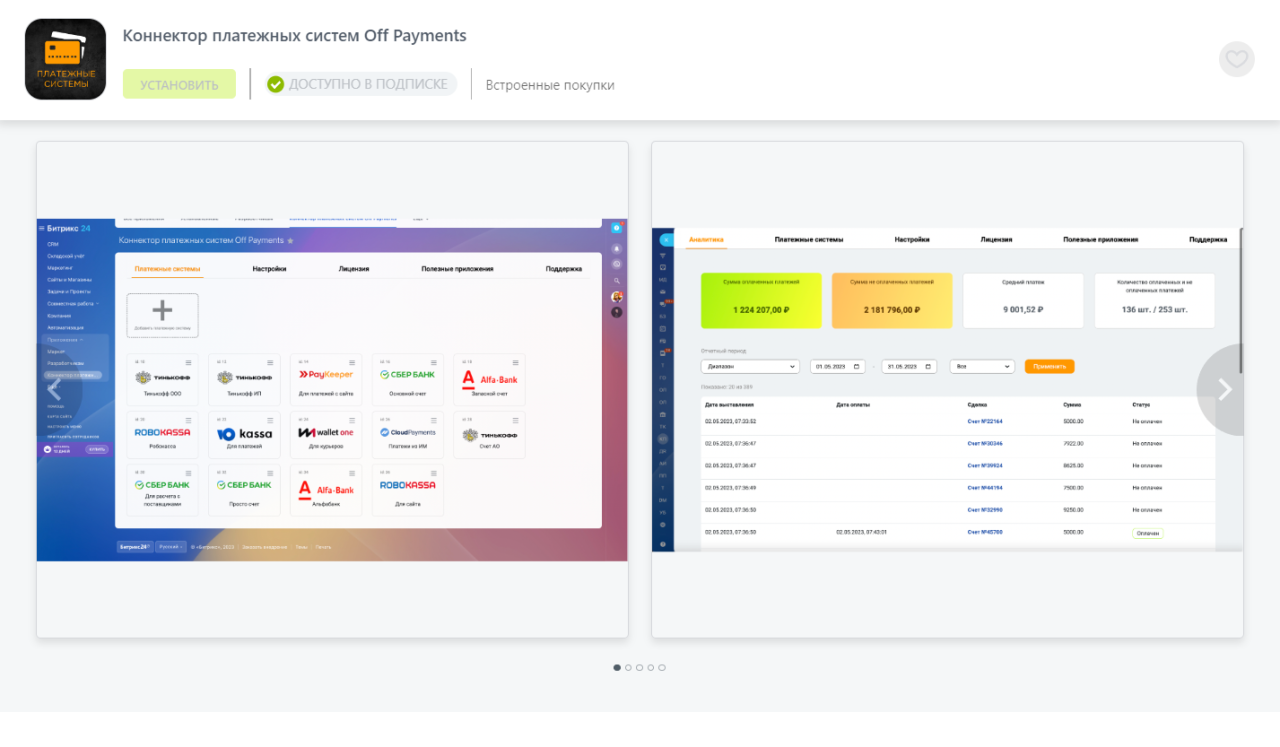Go to fifth carousel pagination dot
1280x747 pixels.
pos(662,667)
